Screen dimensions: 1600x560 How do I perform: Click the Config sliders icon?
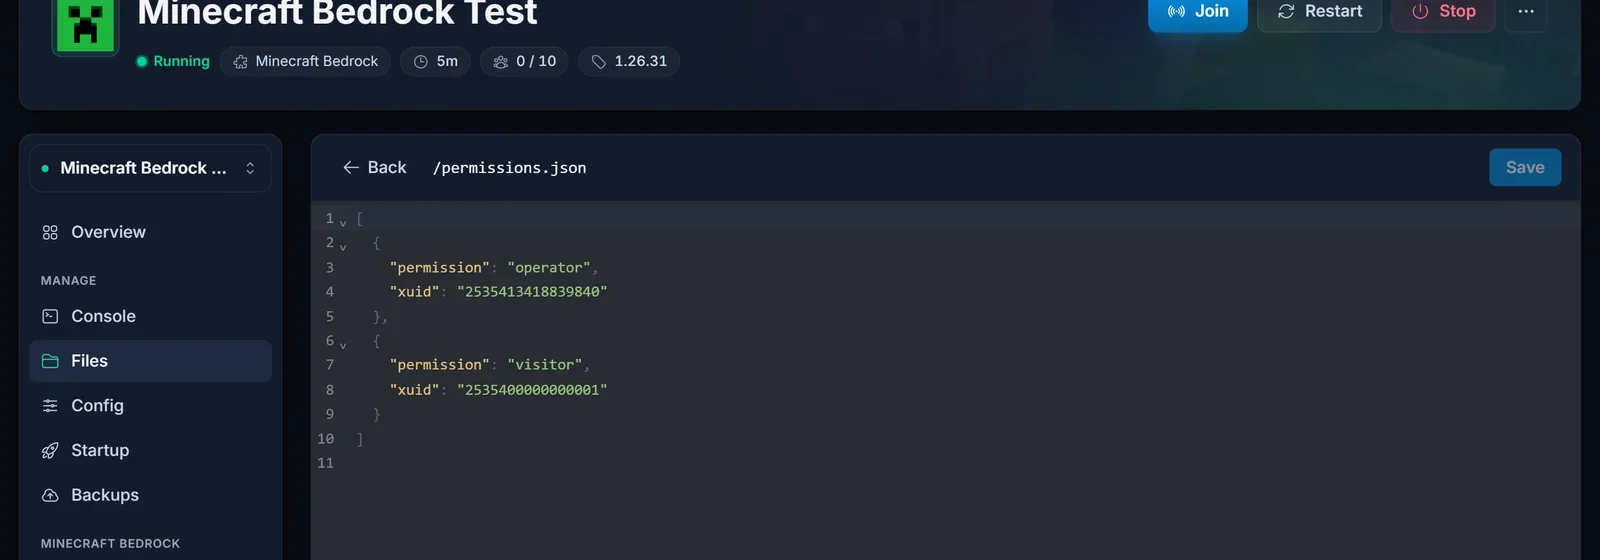(x=50, y=405)
